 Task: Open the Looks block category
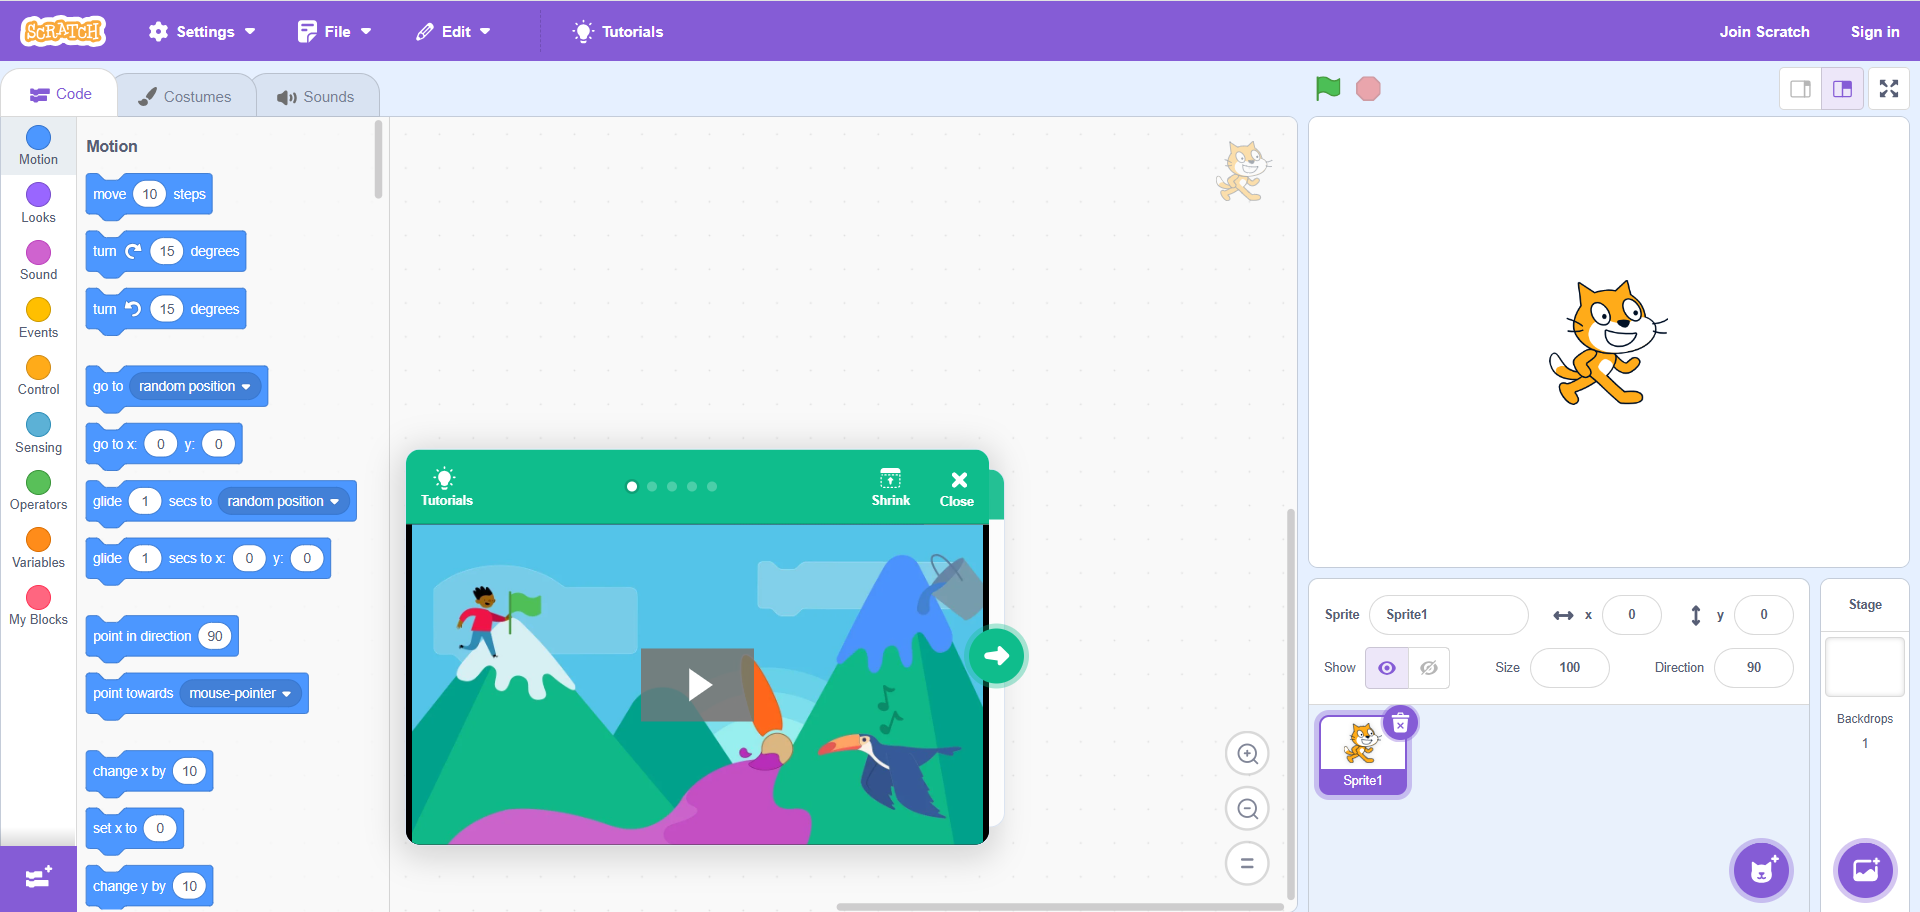[x=38, y=203]
